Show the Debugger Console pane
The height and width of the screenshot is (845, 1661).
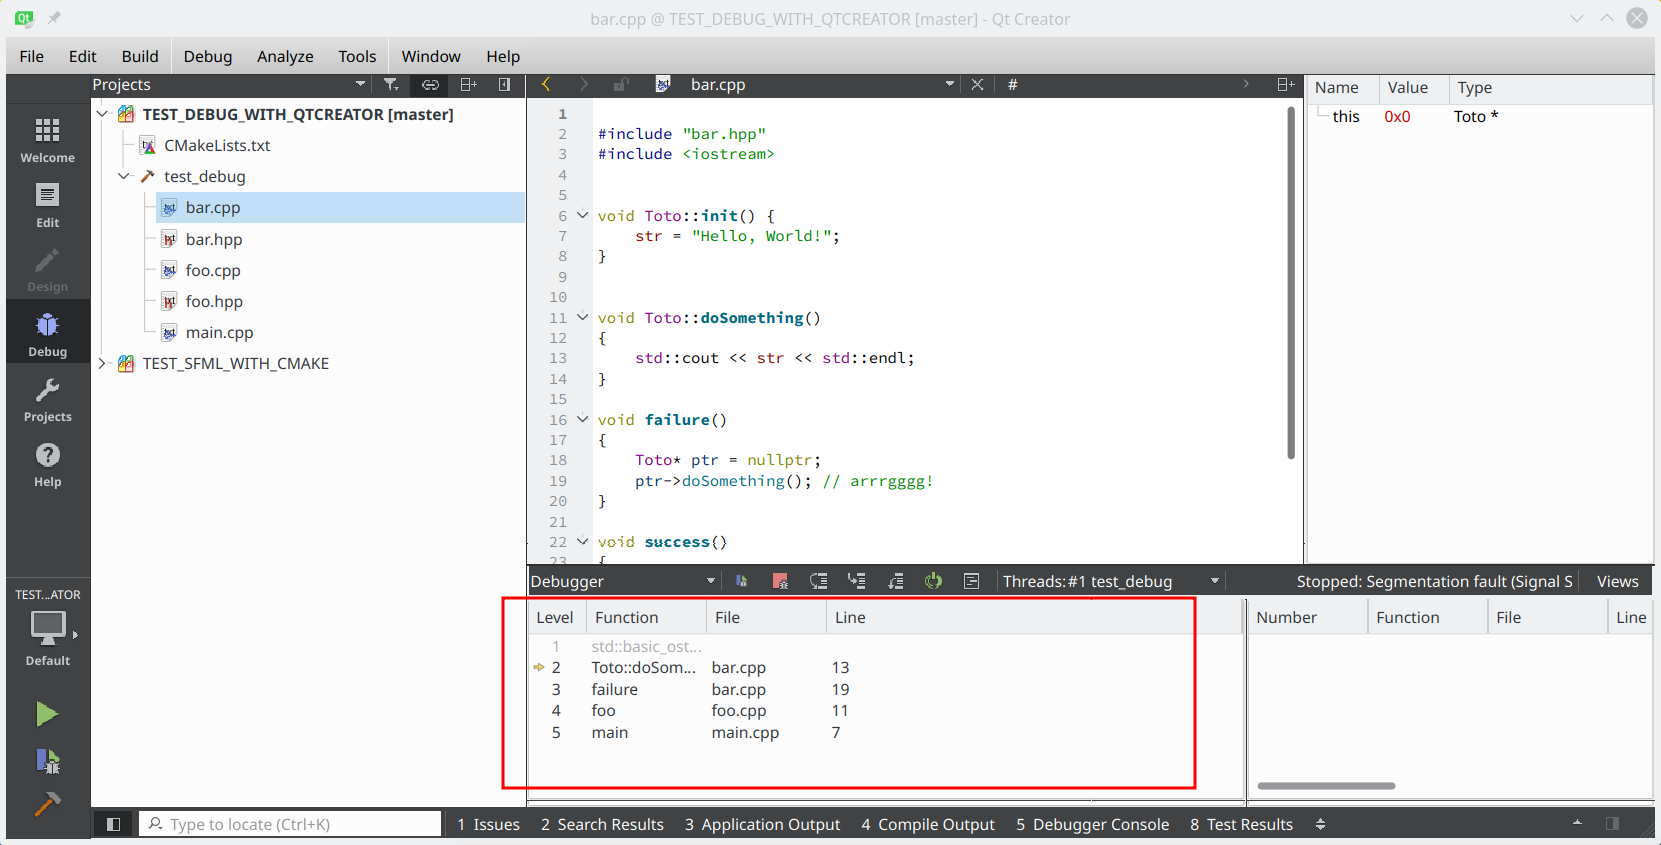(1093, 824)
